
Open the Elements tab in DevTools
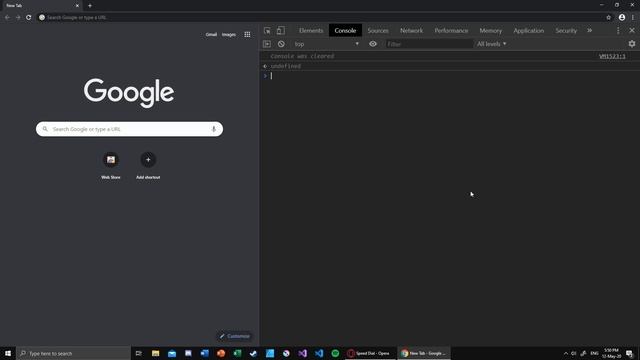(311, 31)
